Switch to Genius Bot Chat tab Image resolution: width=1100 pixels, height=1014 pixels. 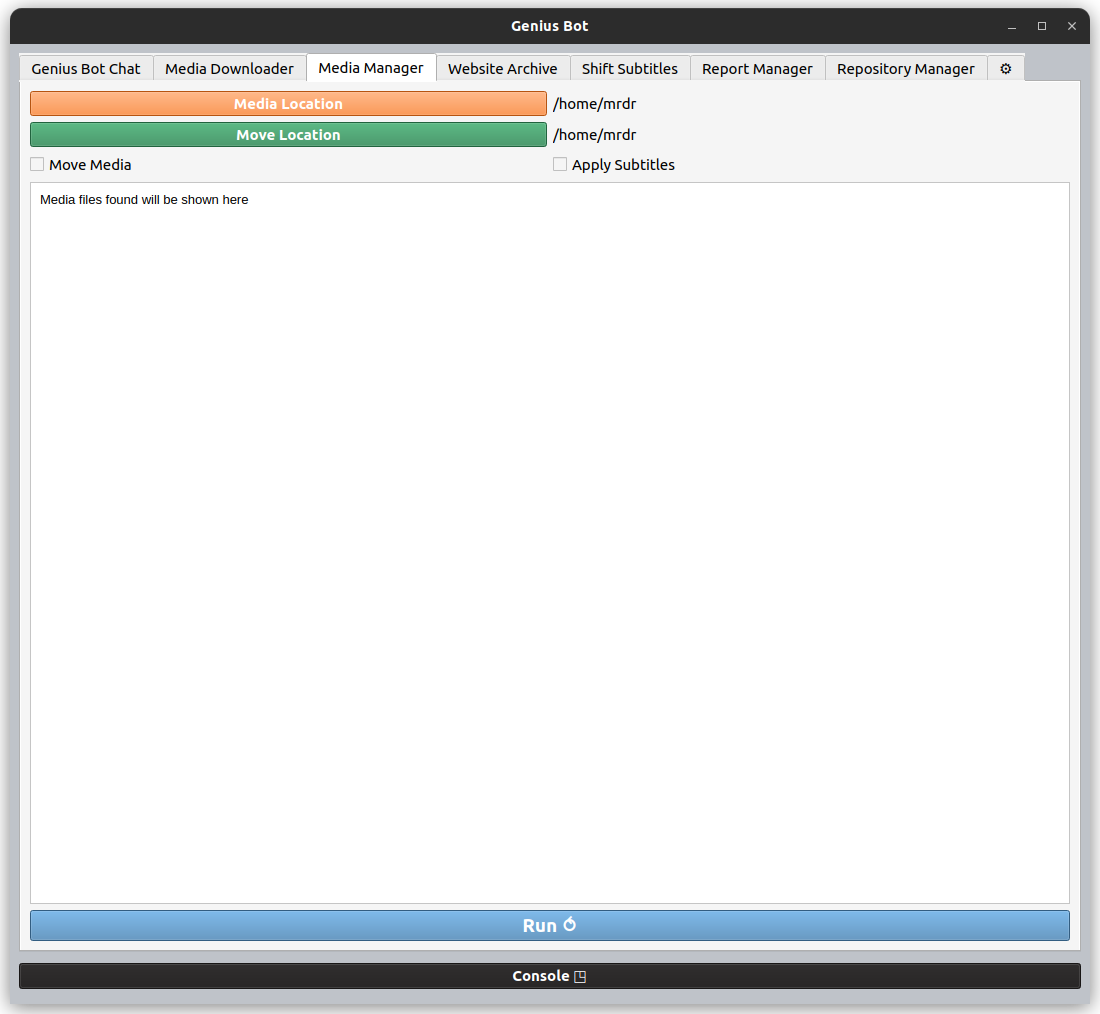click(86, 69)
